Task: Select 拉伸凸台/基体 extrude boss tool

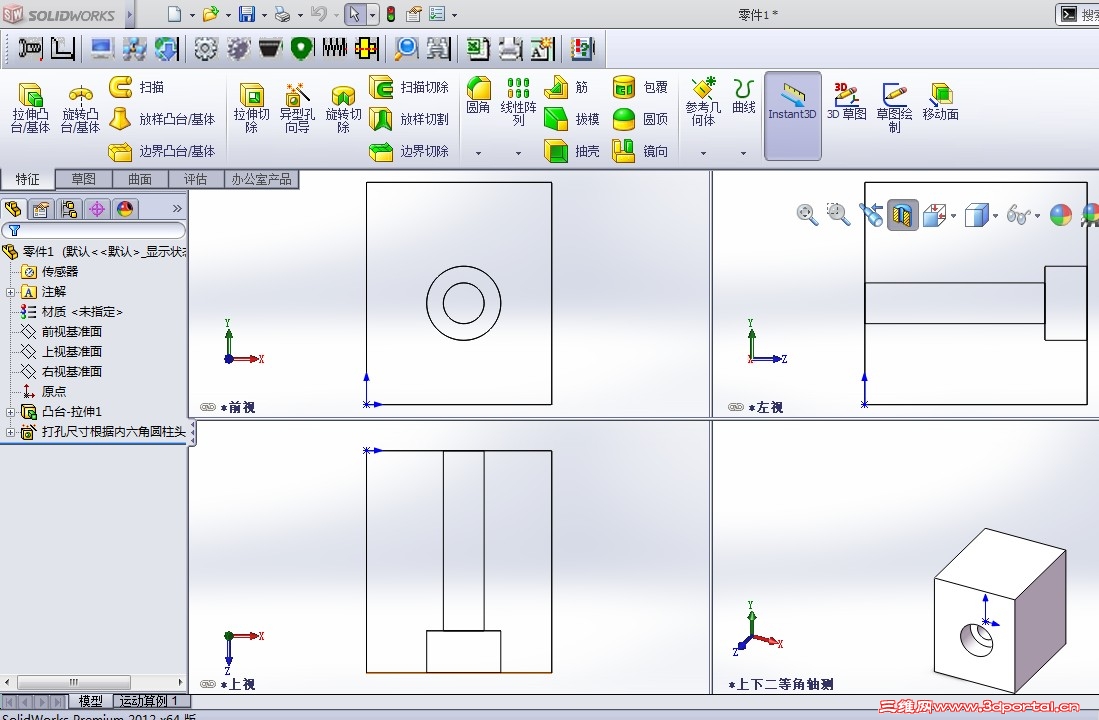Action: click(30, 107)
